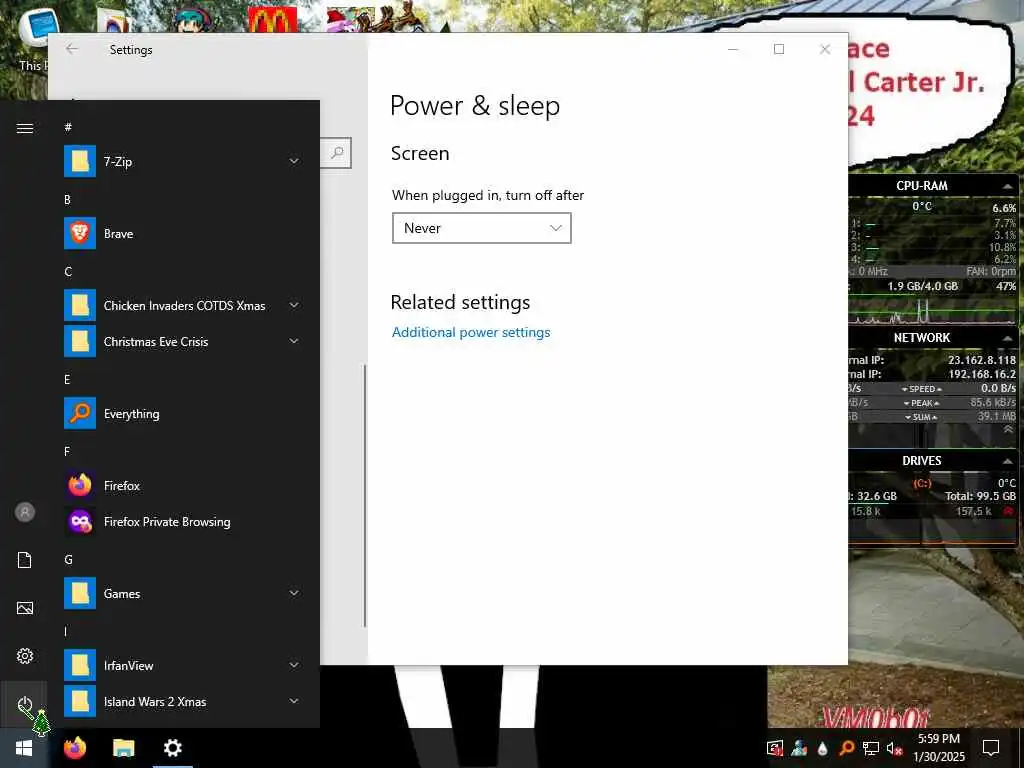This screenshot has width=1024, height=768.
Task: Open Settings gear in Start sidebar
Action: point(25,656)
